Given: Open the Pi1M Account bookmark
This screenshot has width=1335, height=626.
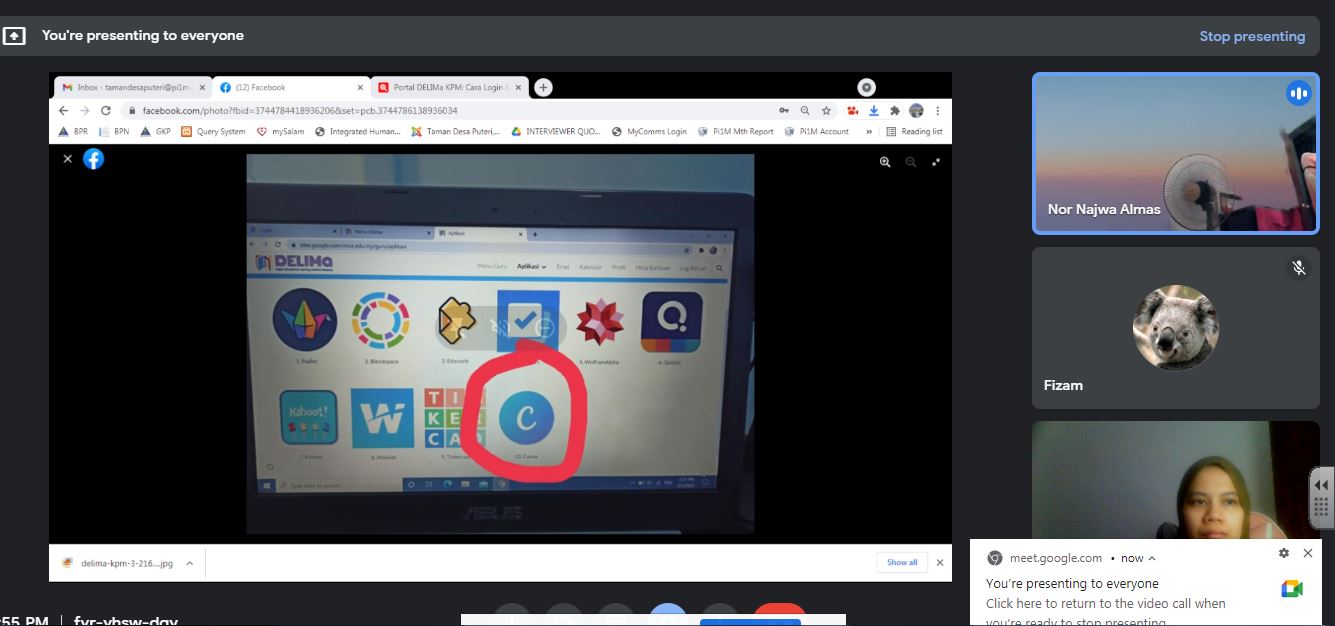Looking at the screenshot, I should point(817,131).
